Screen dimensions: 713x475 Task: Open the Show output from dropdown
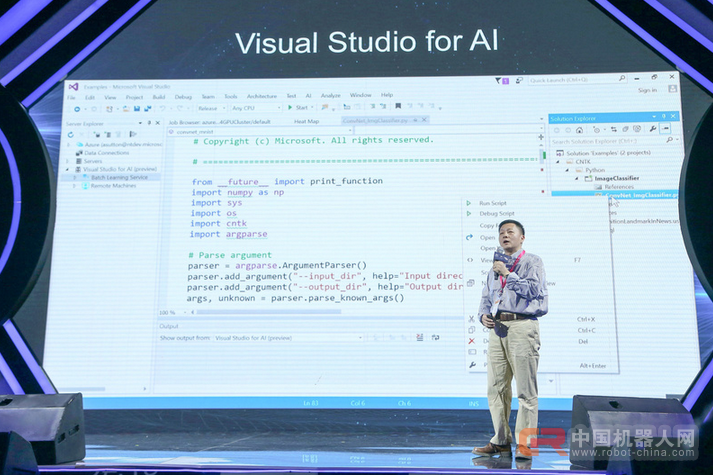point(260,338)
